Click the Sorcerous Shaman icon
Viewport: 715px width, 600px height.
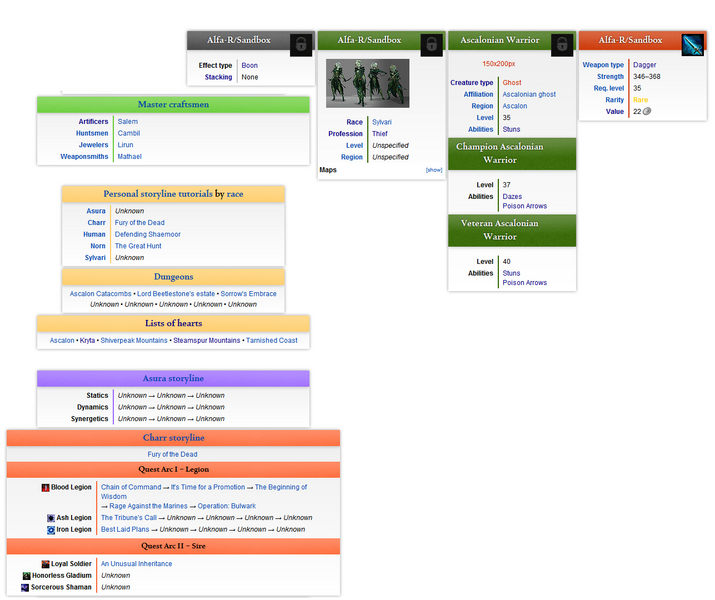25,588
